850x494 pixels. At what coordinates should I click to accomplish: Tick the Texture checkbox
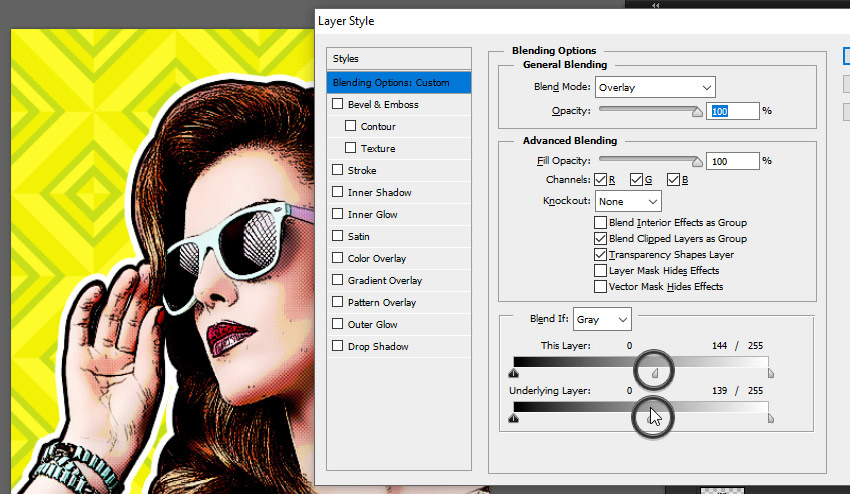coord(351,147)
